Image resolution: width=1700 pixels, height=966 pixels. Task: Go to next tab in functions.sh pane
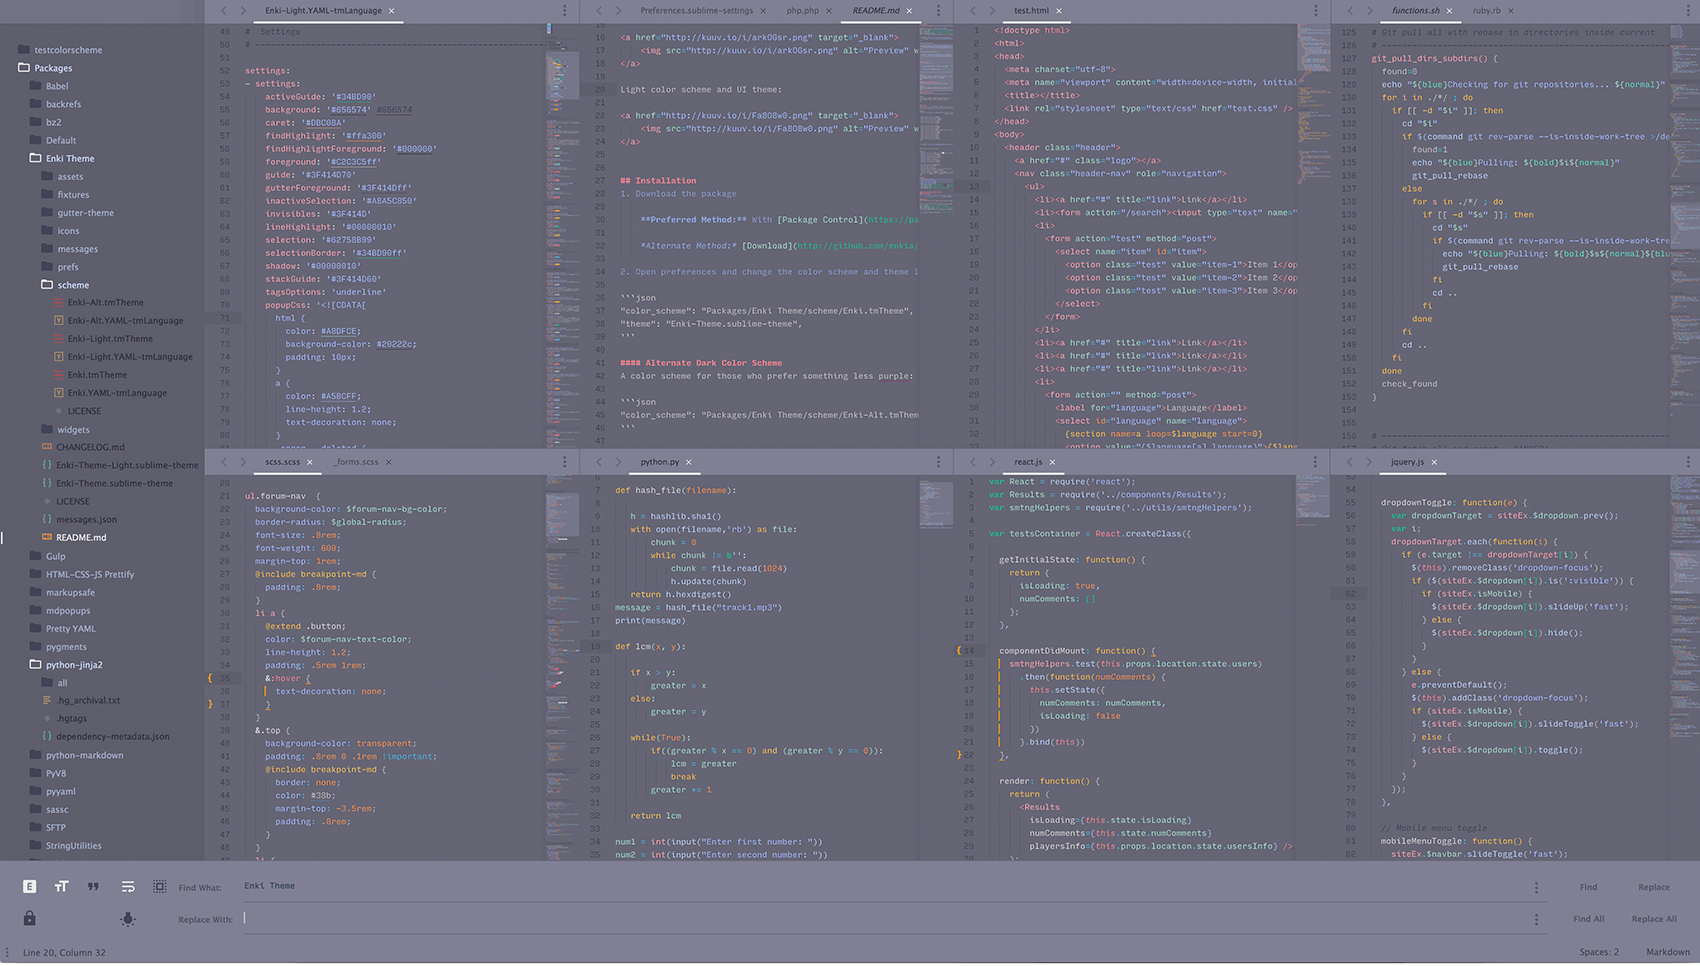1369,11
